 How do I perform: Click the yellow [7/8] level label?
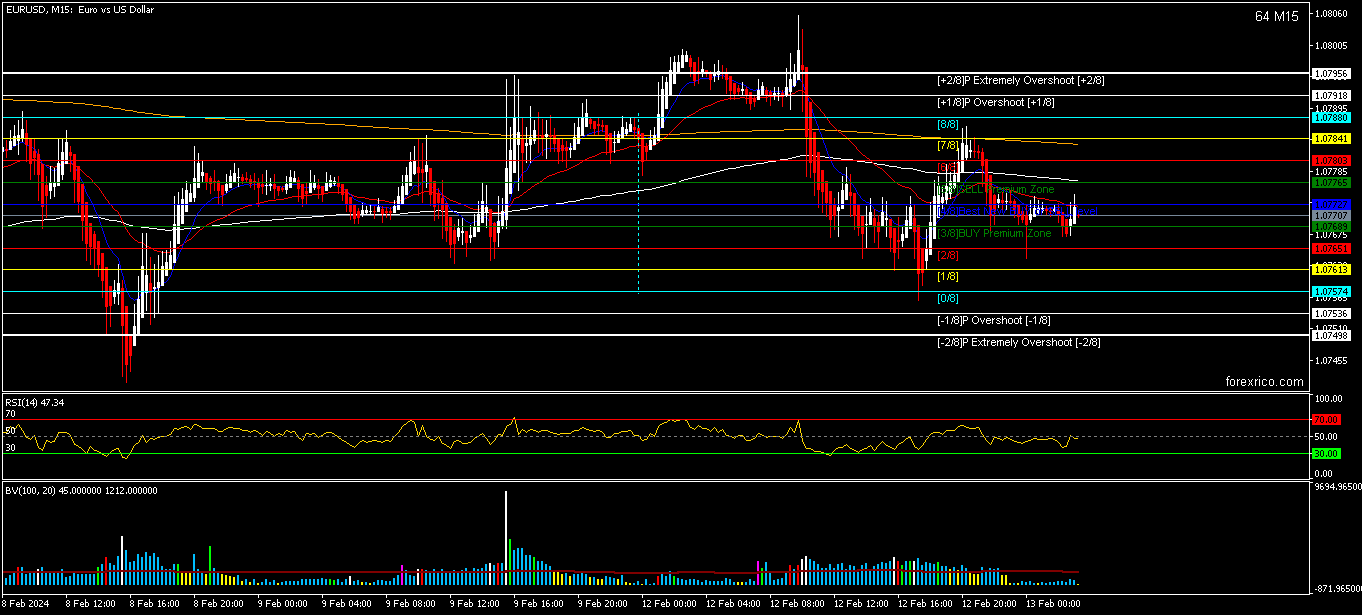click(x=947, y=146)
